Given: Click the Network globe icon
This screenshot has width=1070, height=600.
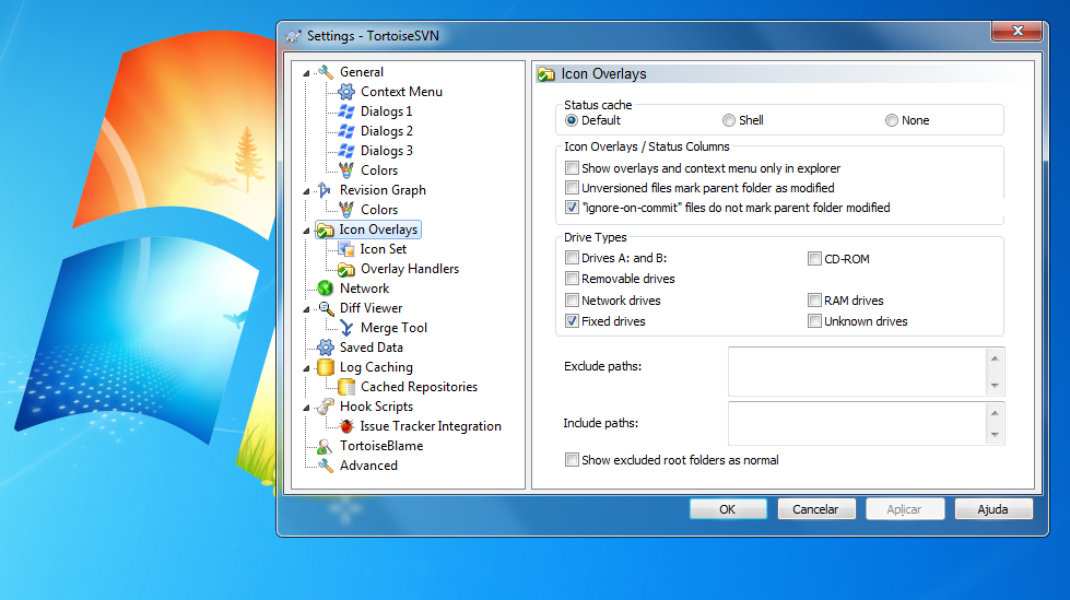Looking at the screenshot, I should (326, 289).
